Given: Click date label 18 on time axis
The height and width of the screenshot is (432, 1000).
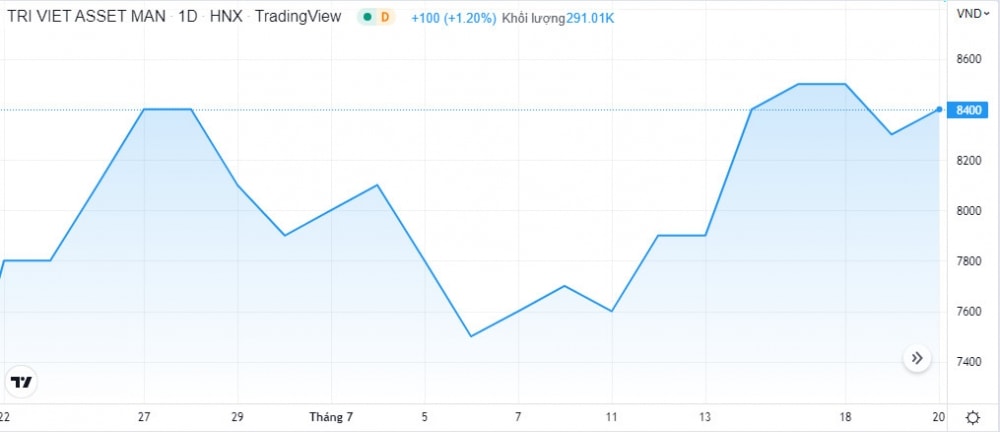Looking at the screenshot, I should [x=845, y=417].
